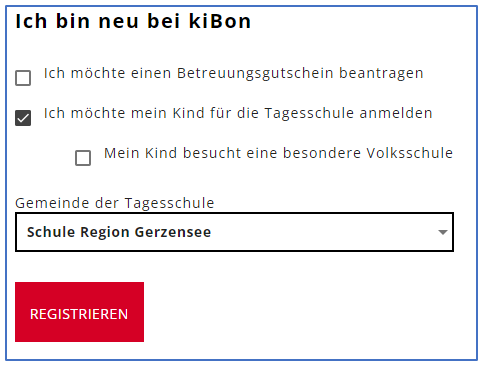
Task: Click the 'Ich bin neu bei kiBon' heading
Action: [x=133, y=22]
